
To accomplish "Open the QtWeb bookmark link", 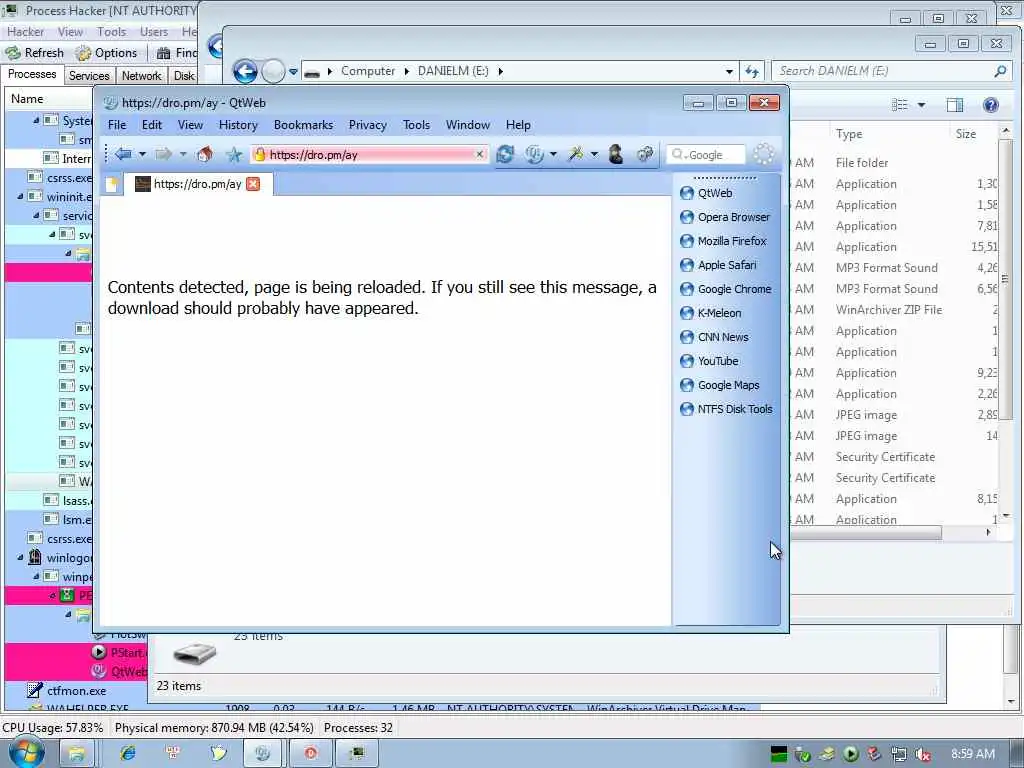I will tap(714, 193).
